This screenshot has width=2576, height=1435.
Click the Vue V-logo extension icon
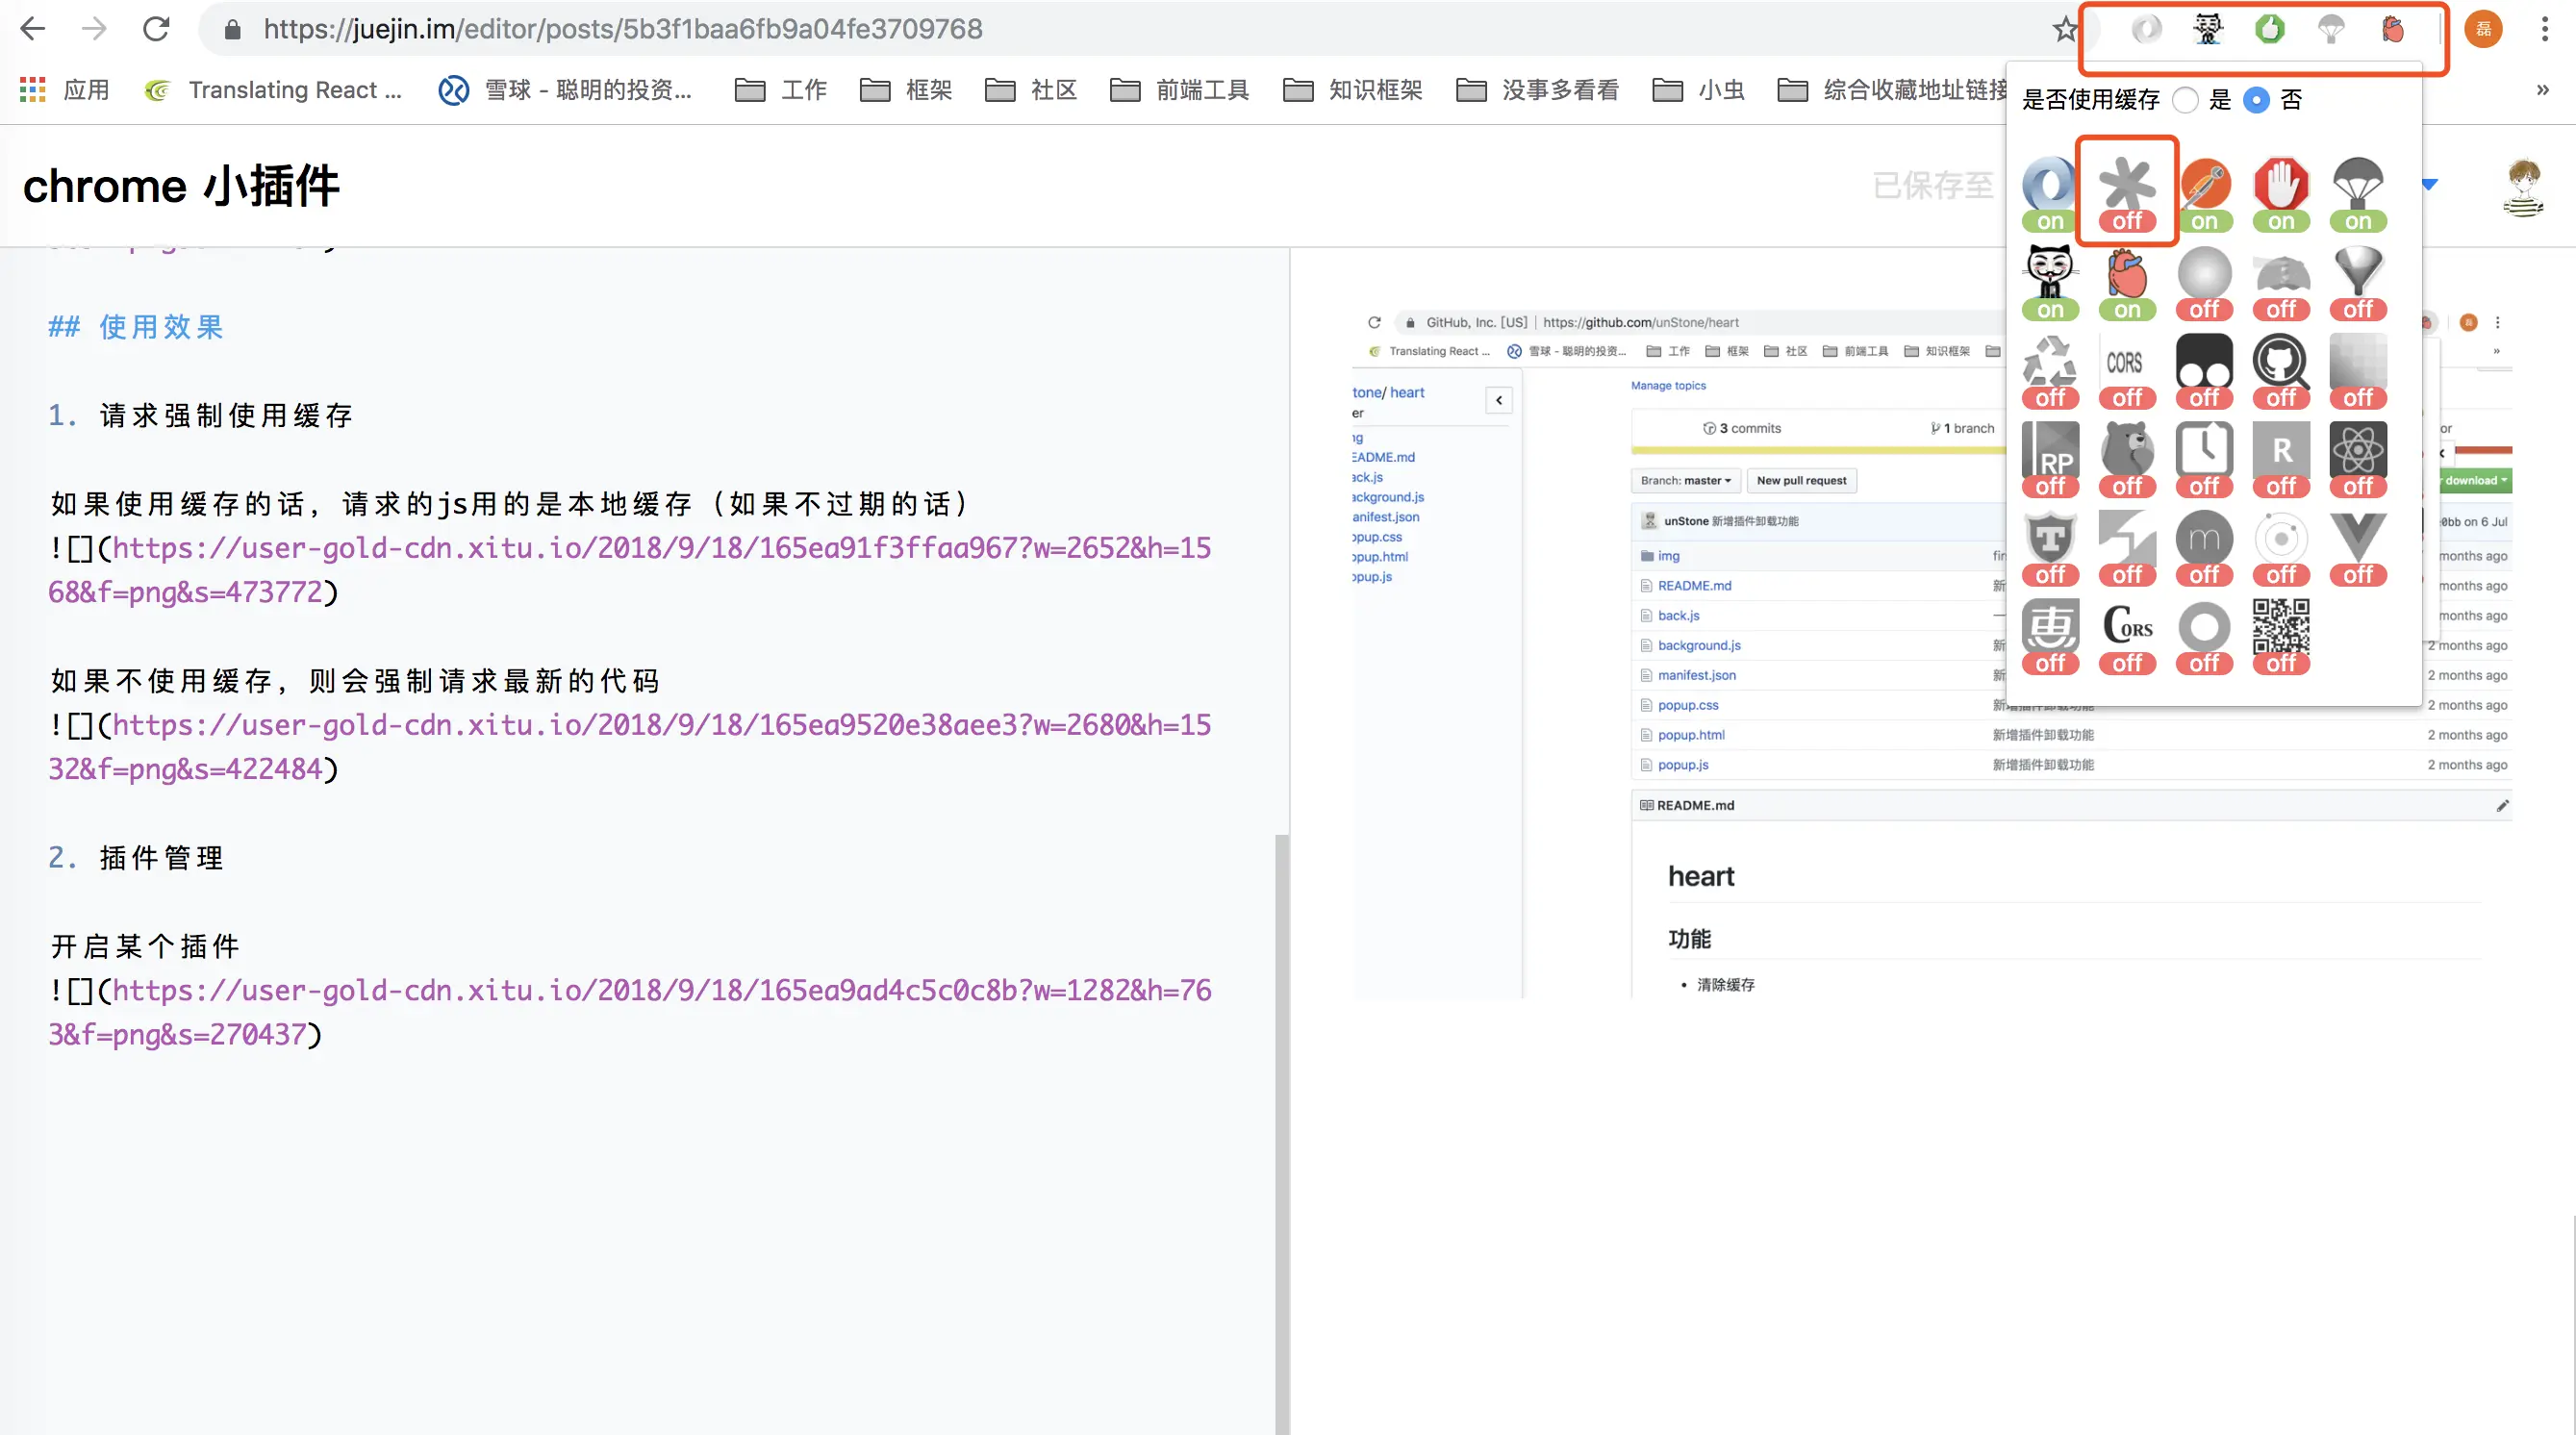tap(2357, 538)
